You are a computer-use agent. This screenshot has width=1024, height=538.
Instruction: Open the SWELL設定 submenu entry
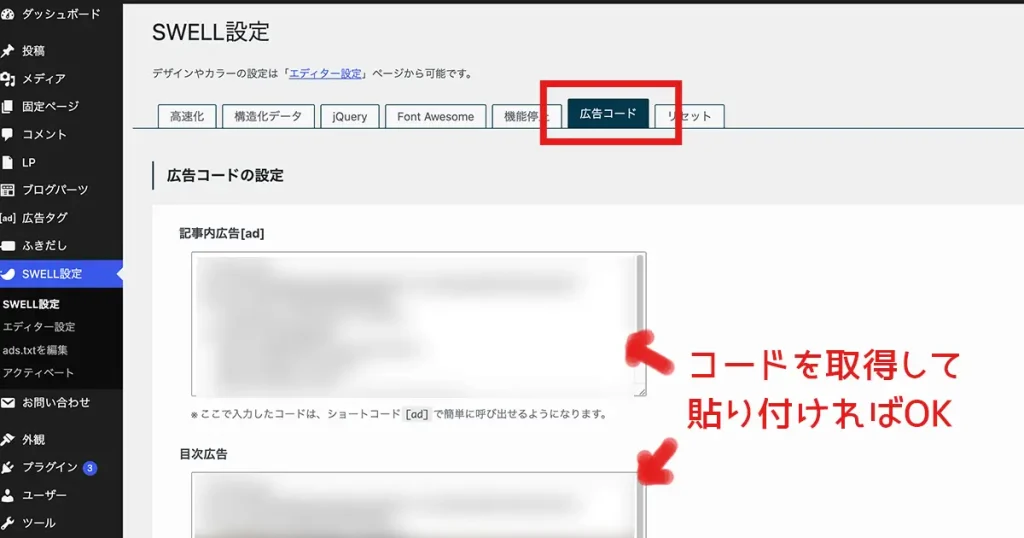click(x=31, y=304)
